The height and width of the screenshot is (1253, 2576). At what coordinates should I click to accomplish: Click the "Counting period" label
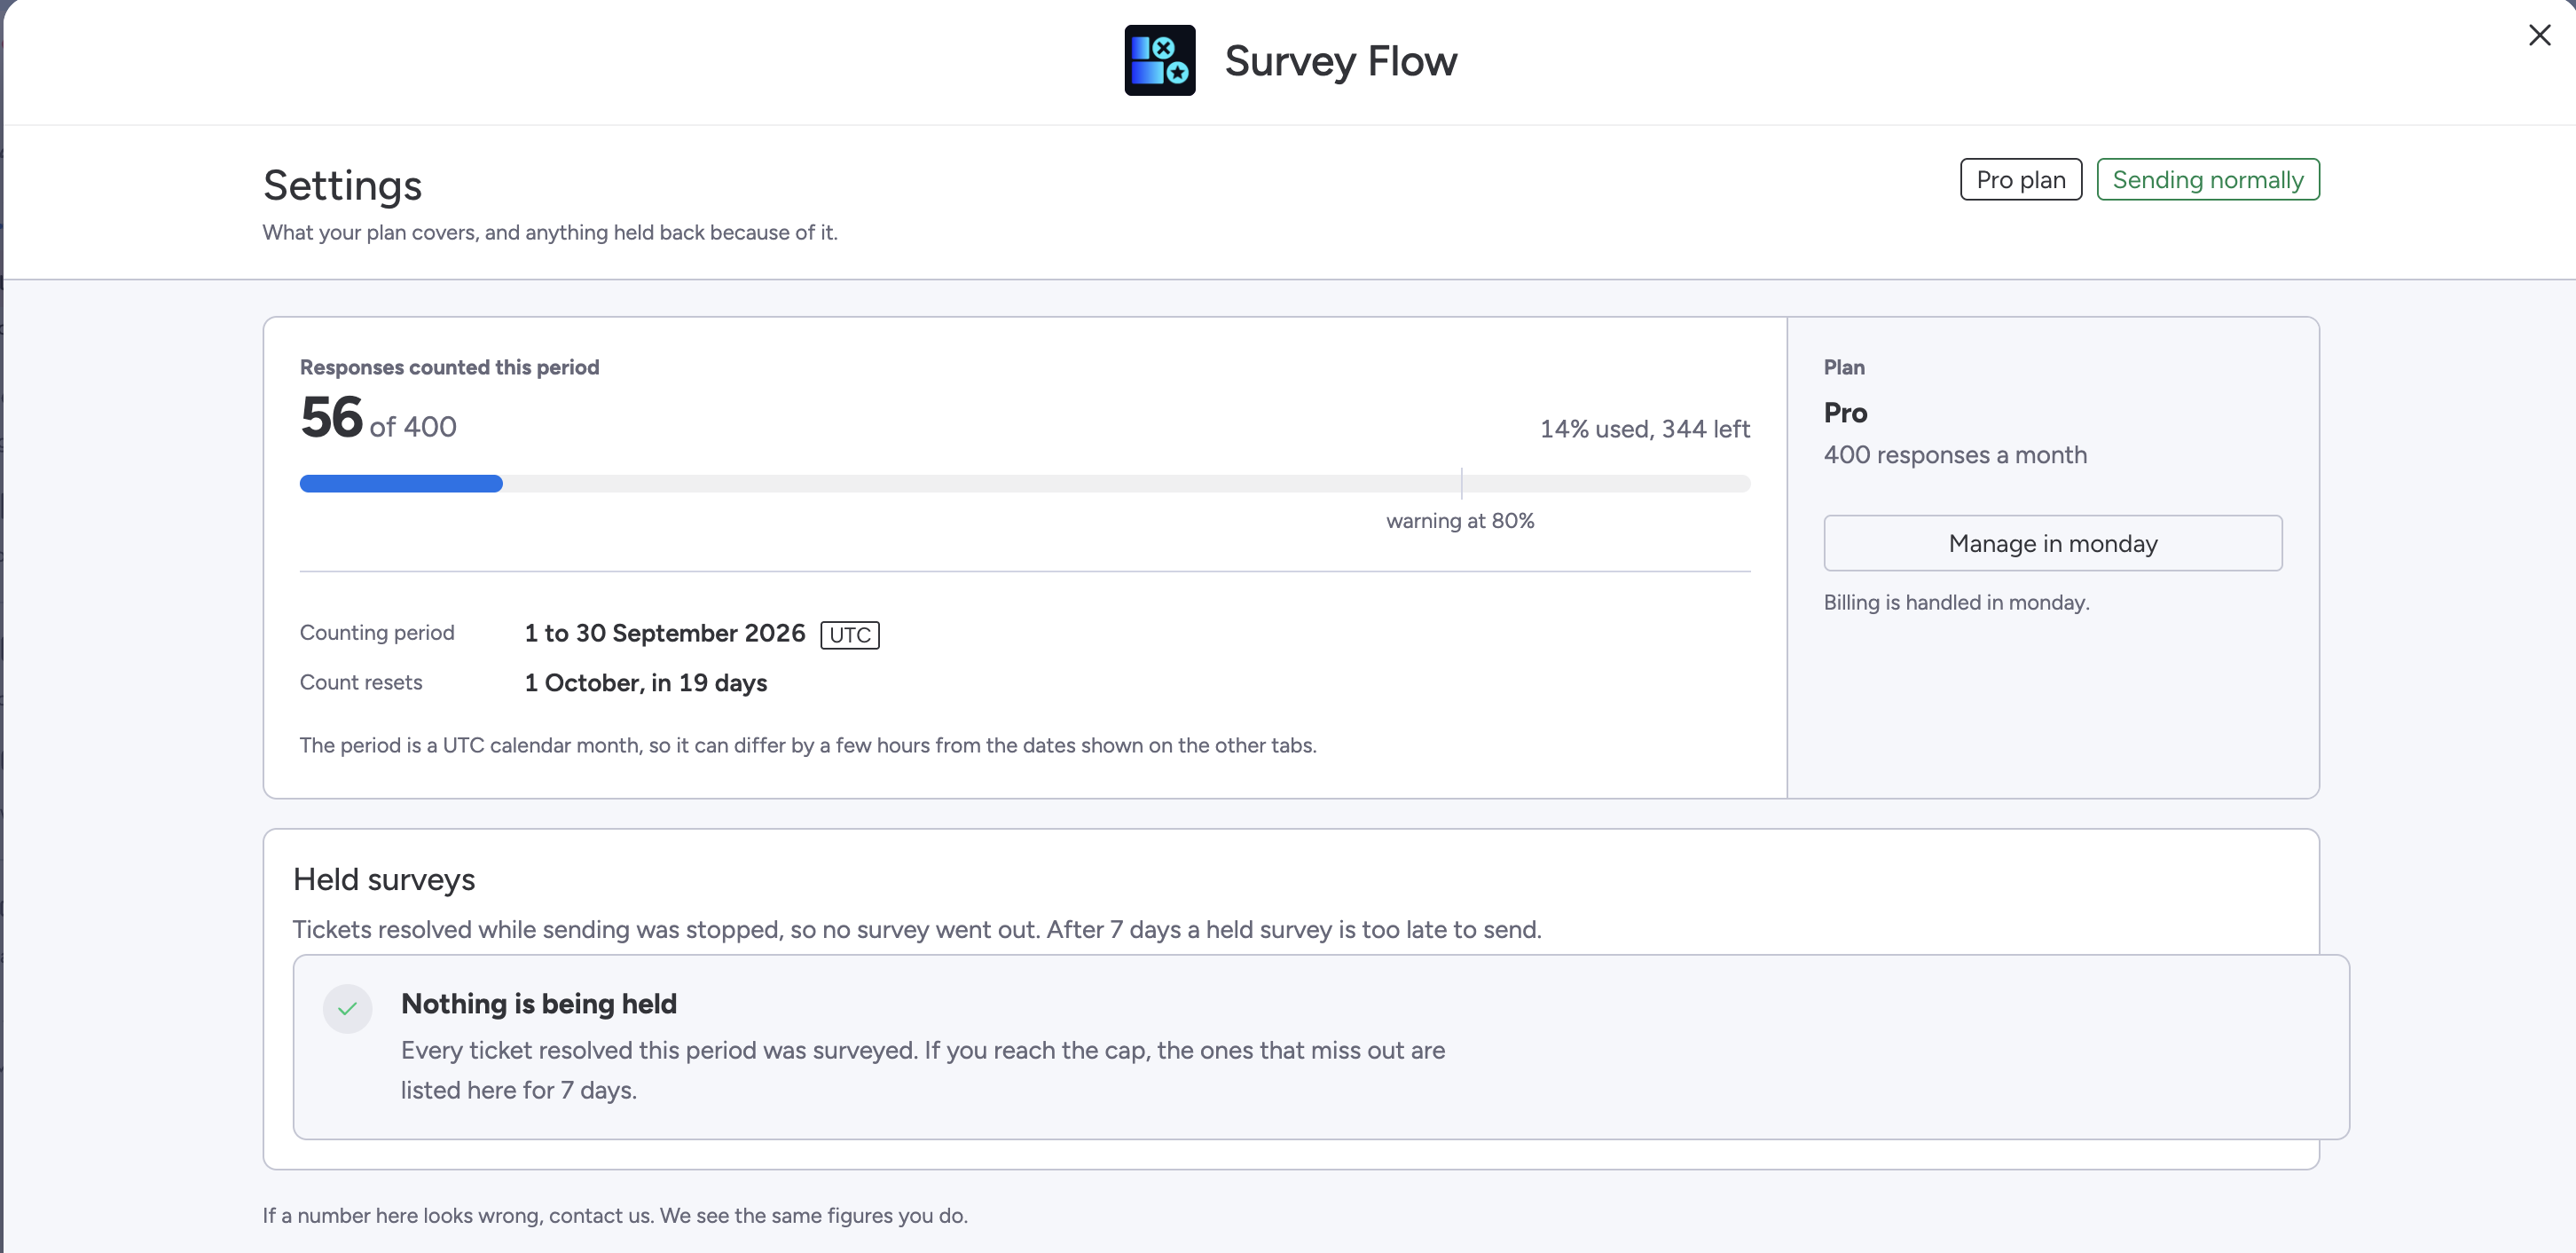tap(377, 633)
